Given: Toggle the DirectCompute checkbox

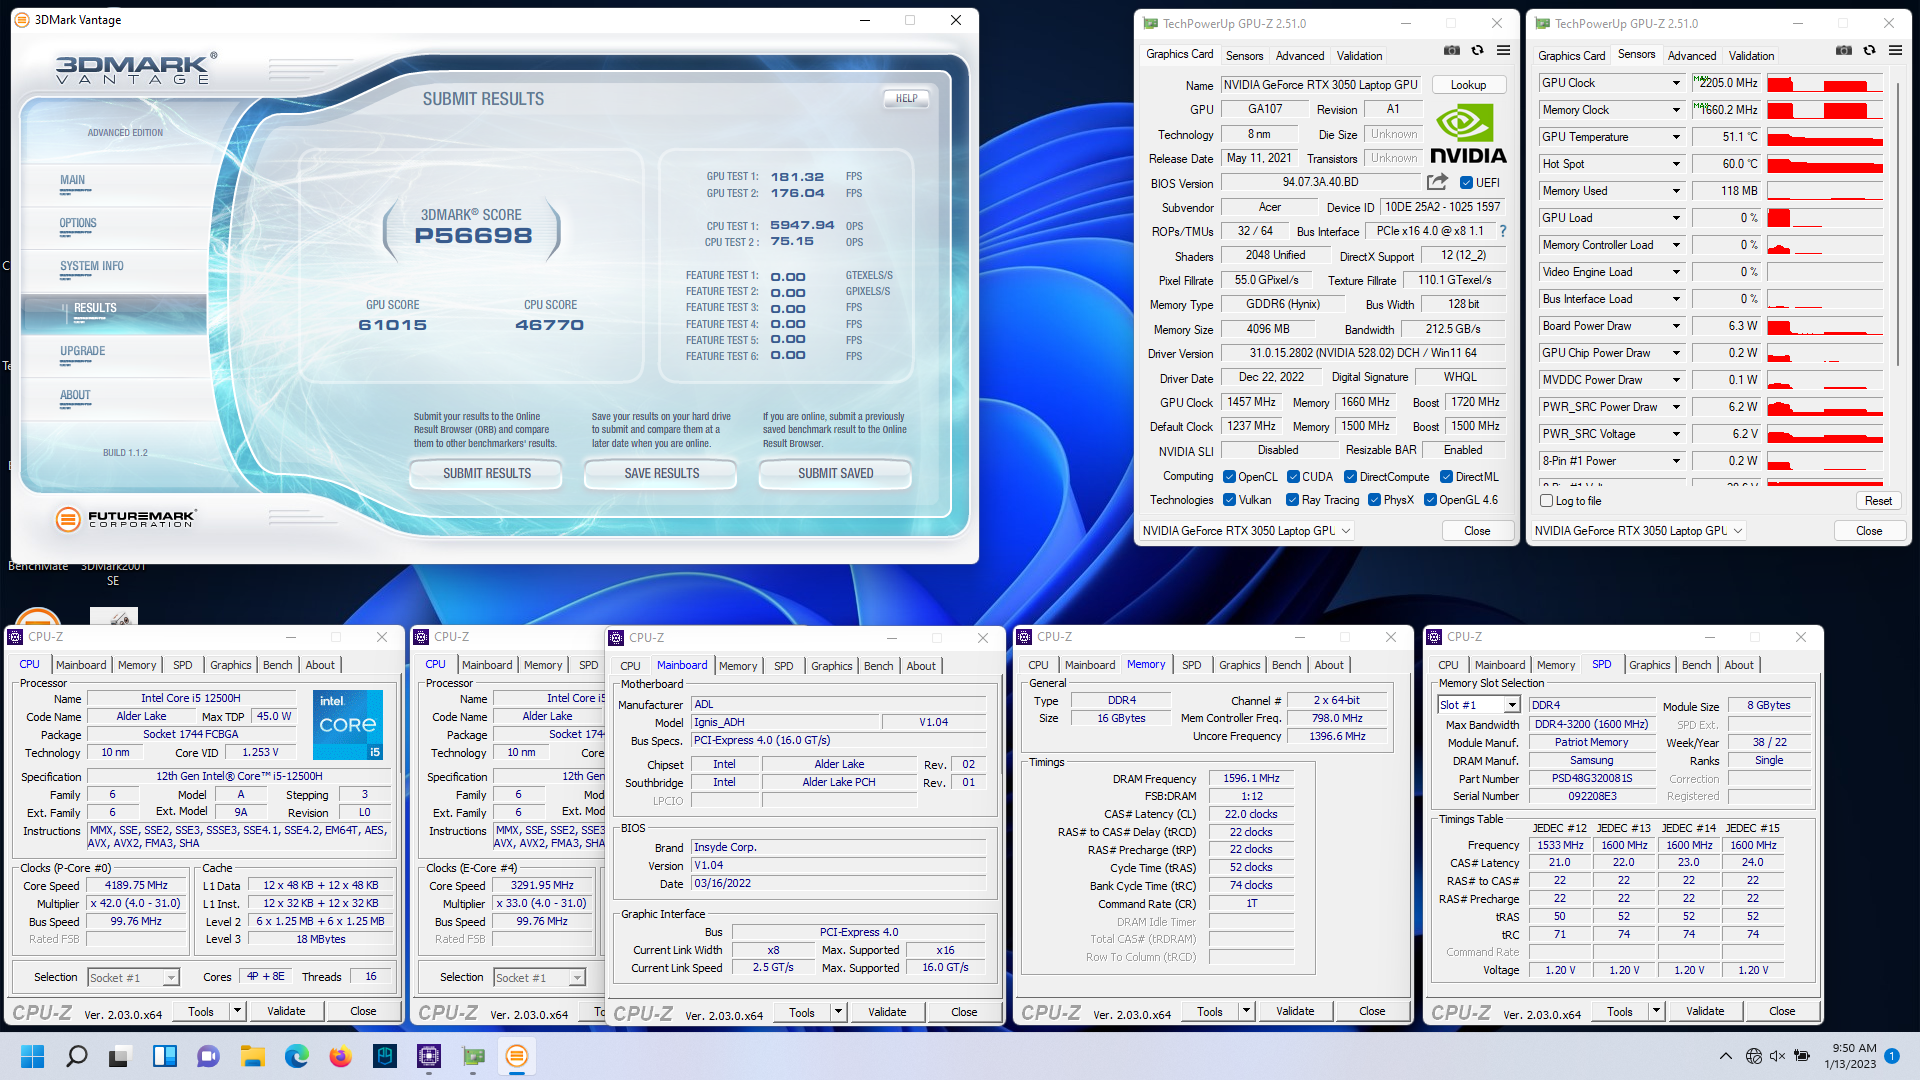Looking at the screenshot, I should tap(1350, 477).
